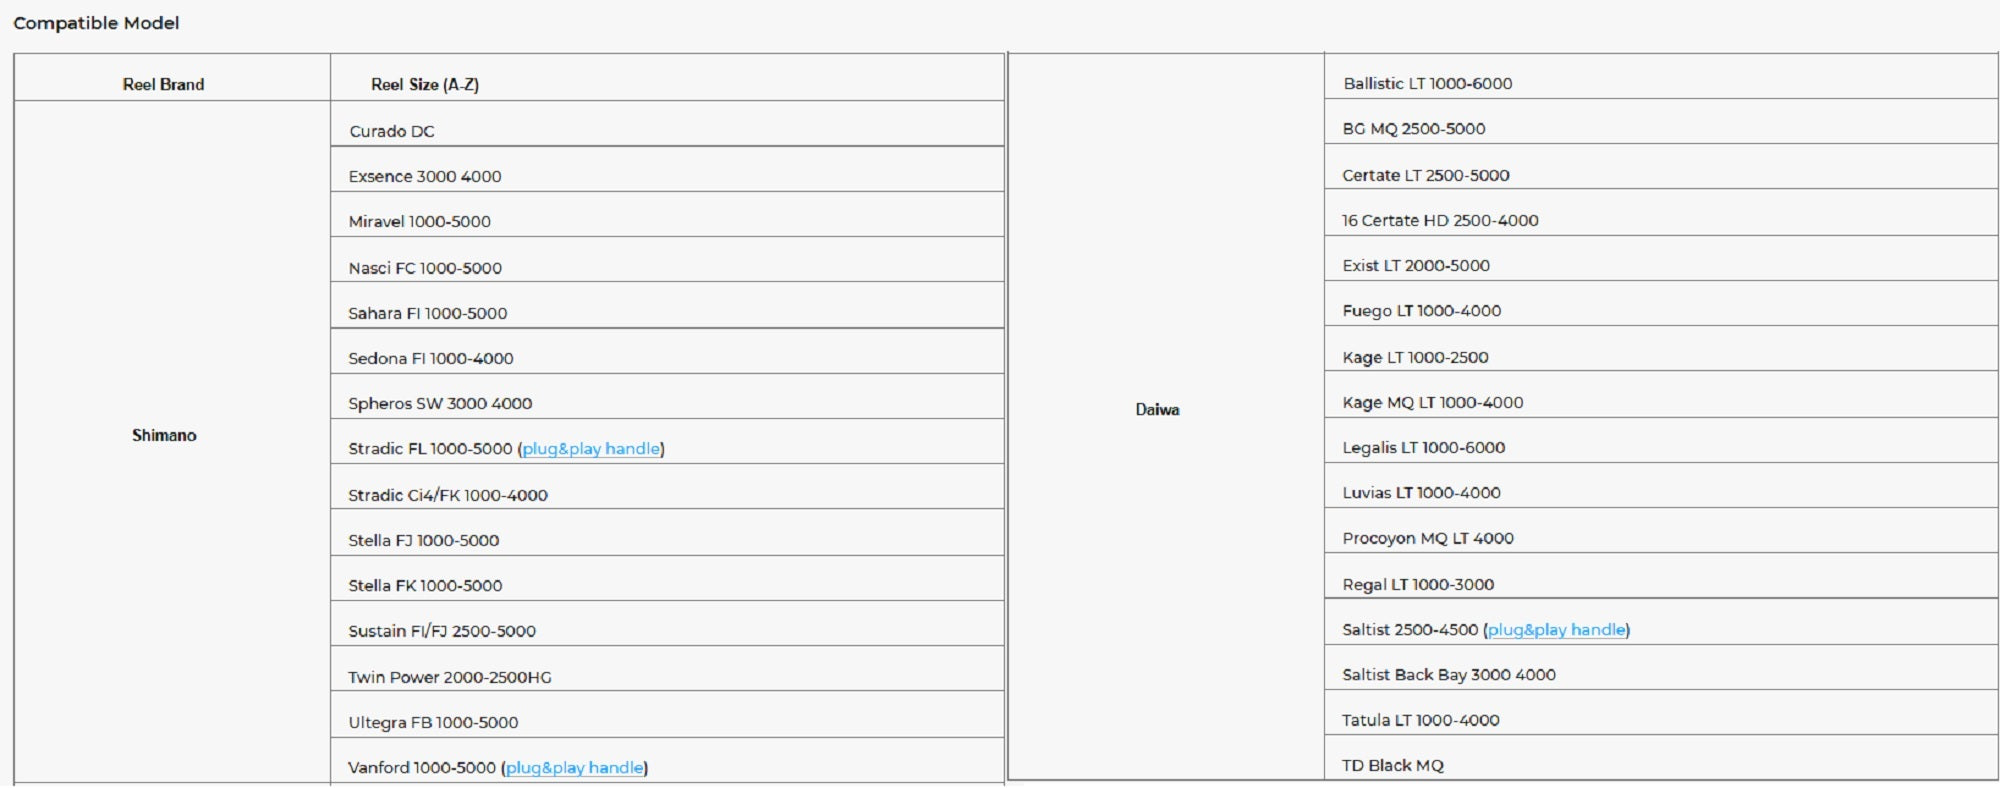Select the Ballistic LT 1000-6000 row
Screen dimensions: 2000x788
click(1427, 84)
